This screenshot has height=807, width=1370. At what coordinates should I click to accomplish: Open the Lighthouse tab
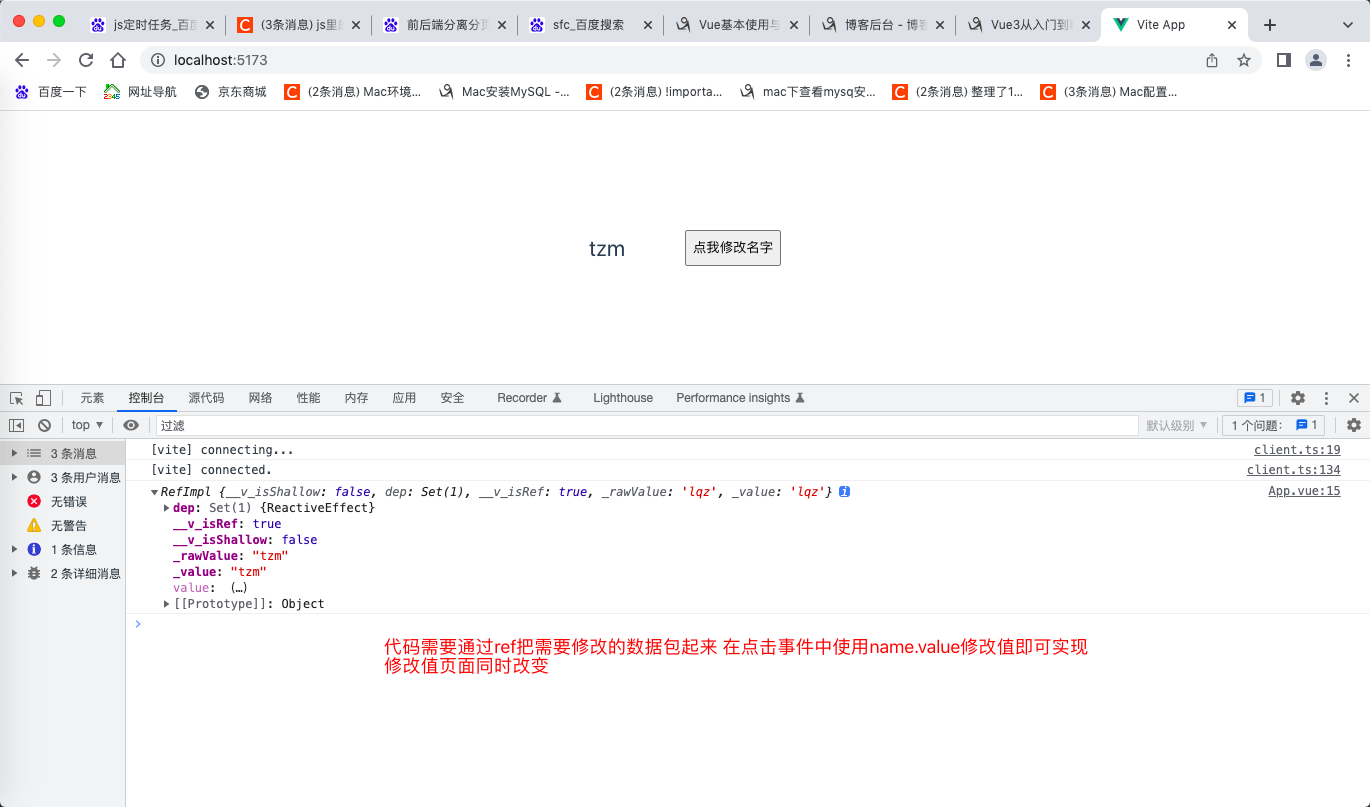(623, 398)
